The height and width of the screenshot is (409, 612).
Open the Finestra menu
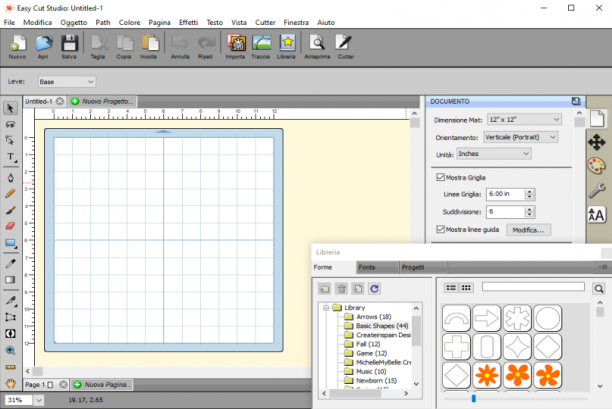point(296,22)
